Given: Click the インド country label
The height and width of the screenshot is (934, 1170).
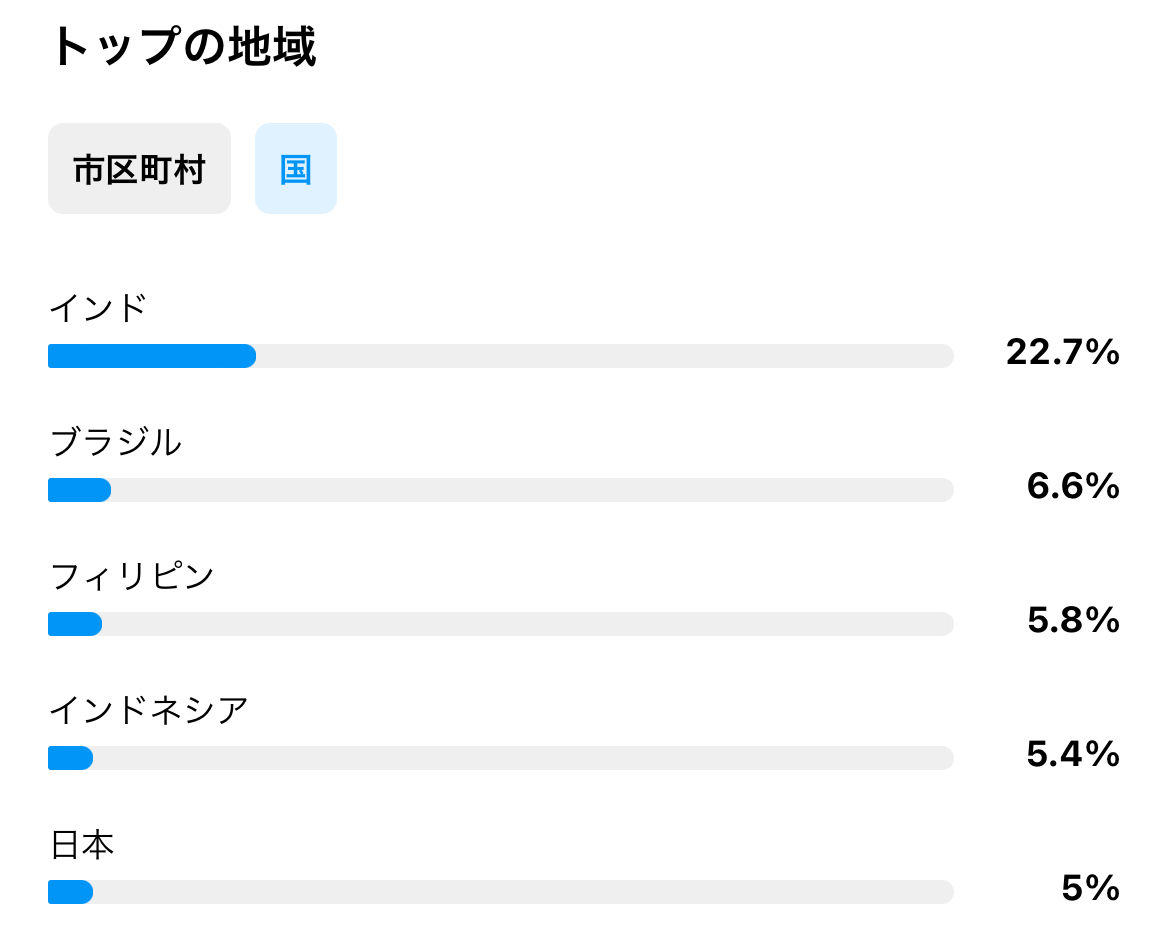Looking at the screenshot, I should (98, 308).
